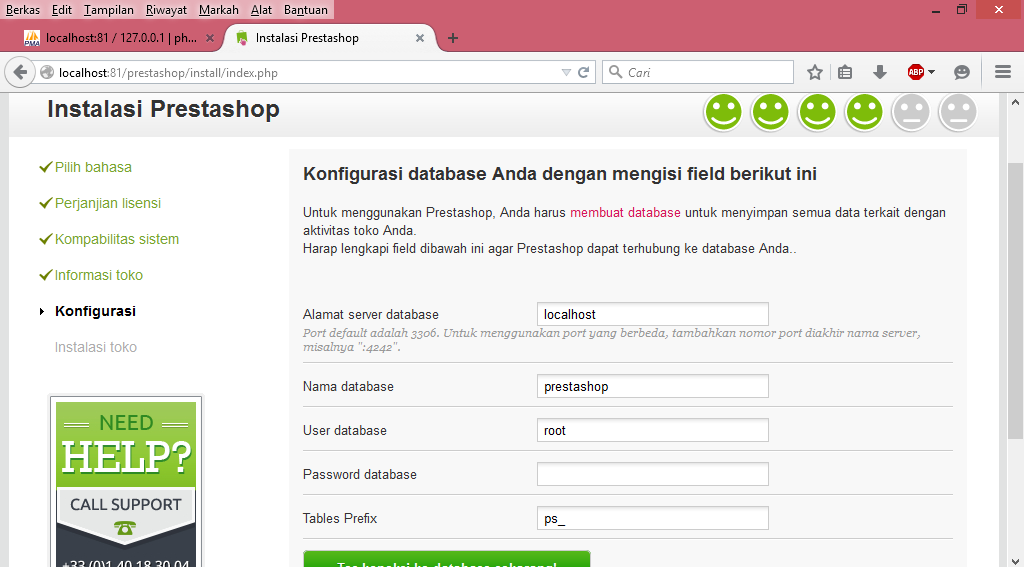Screen dimensions: 1024x567
Task: Click the Password database field
Action: (652, 474)
